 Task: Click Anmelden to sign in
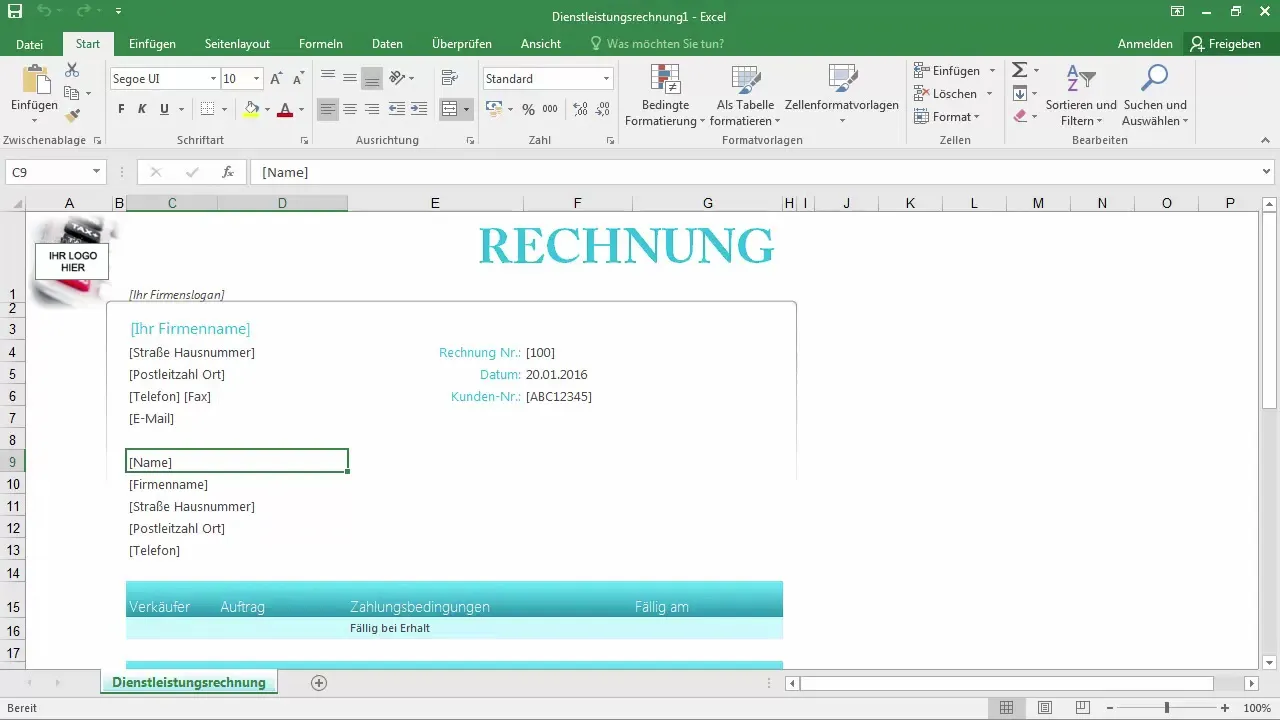coord(1145,44)
